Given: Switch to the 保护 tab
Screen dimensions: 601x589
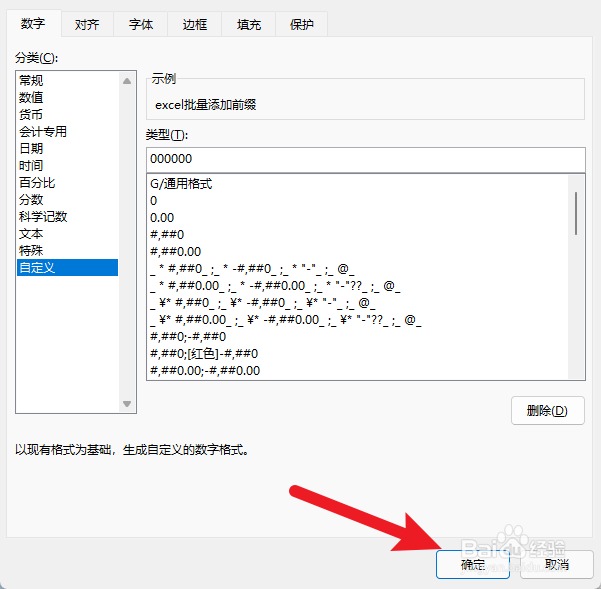Looking at the screenshot, I should coord(302,25).
